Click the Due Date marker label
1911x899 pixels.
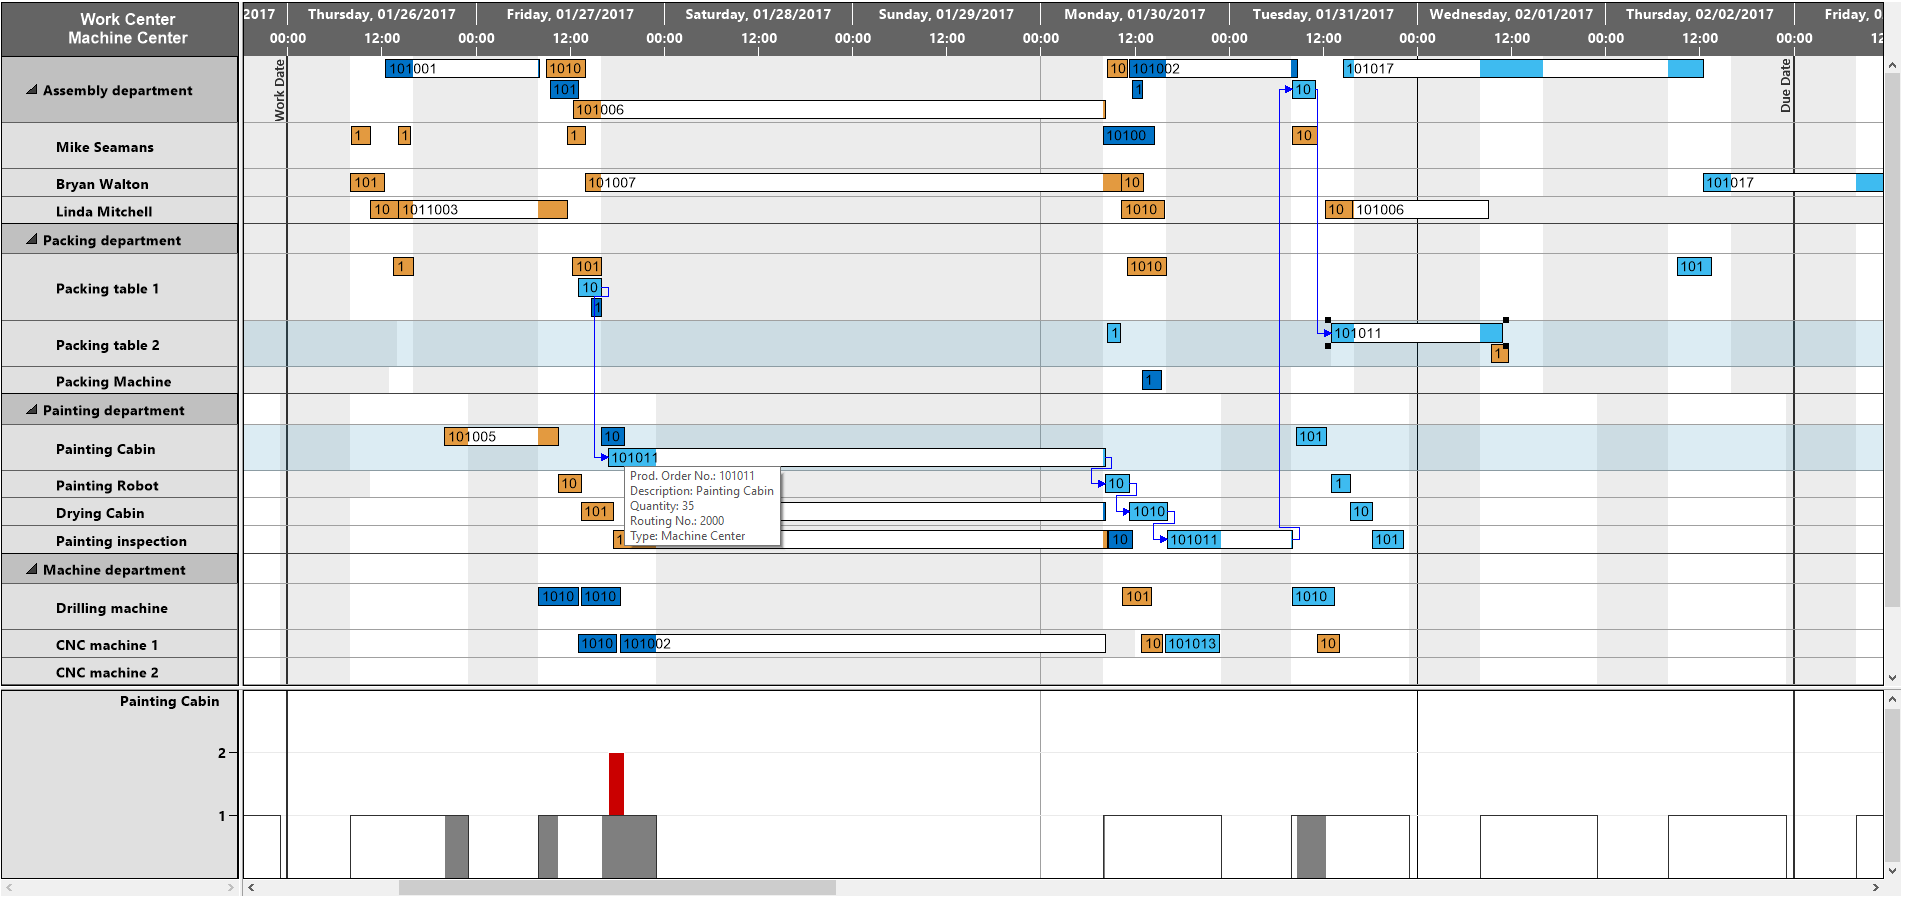click(1785, 85)
